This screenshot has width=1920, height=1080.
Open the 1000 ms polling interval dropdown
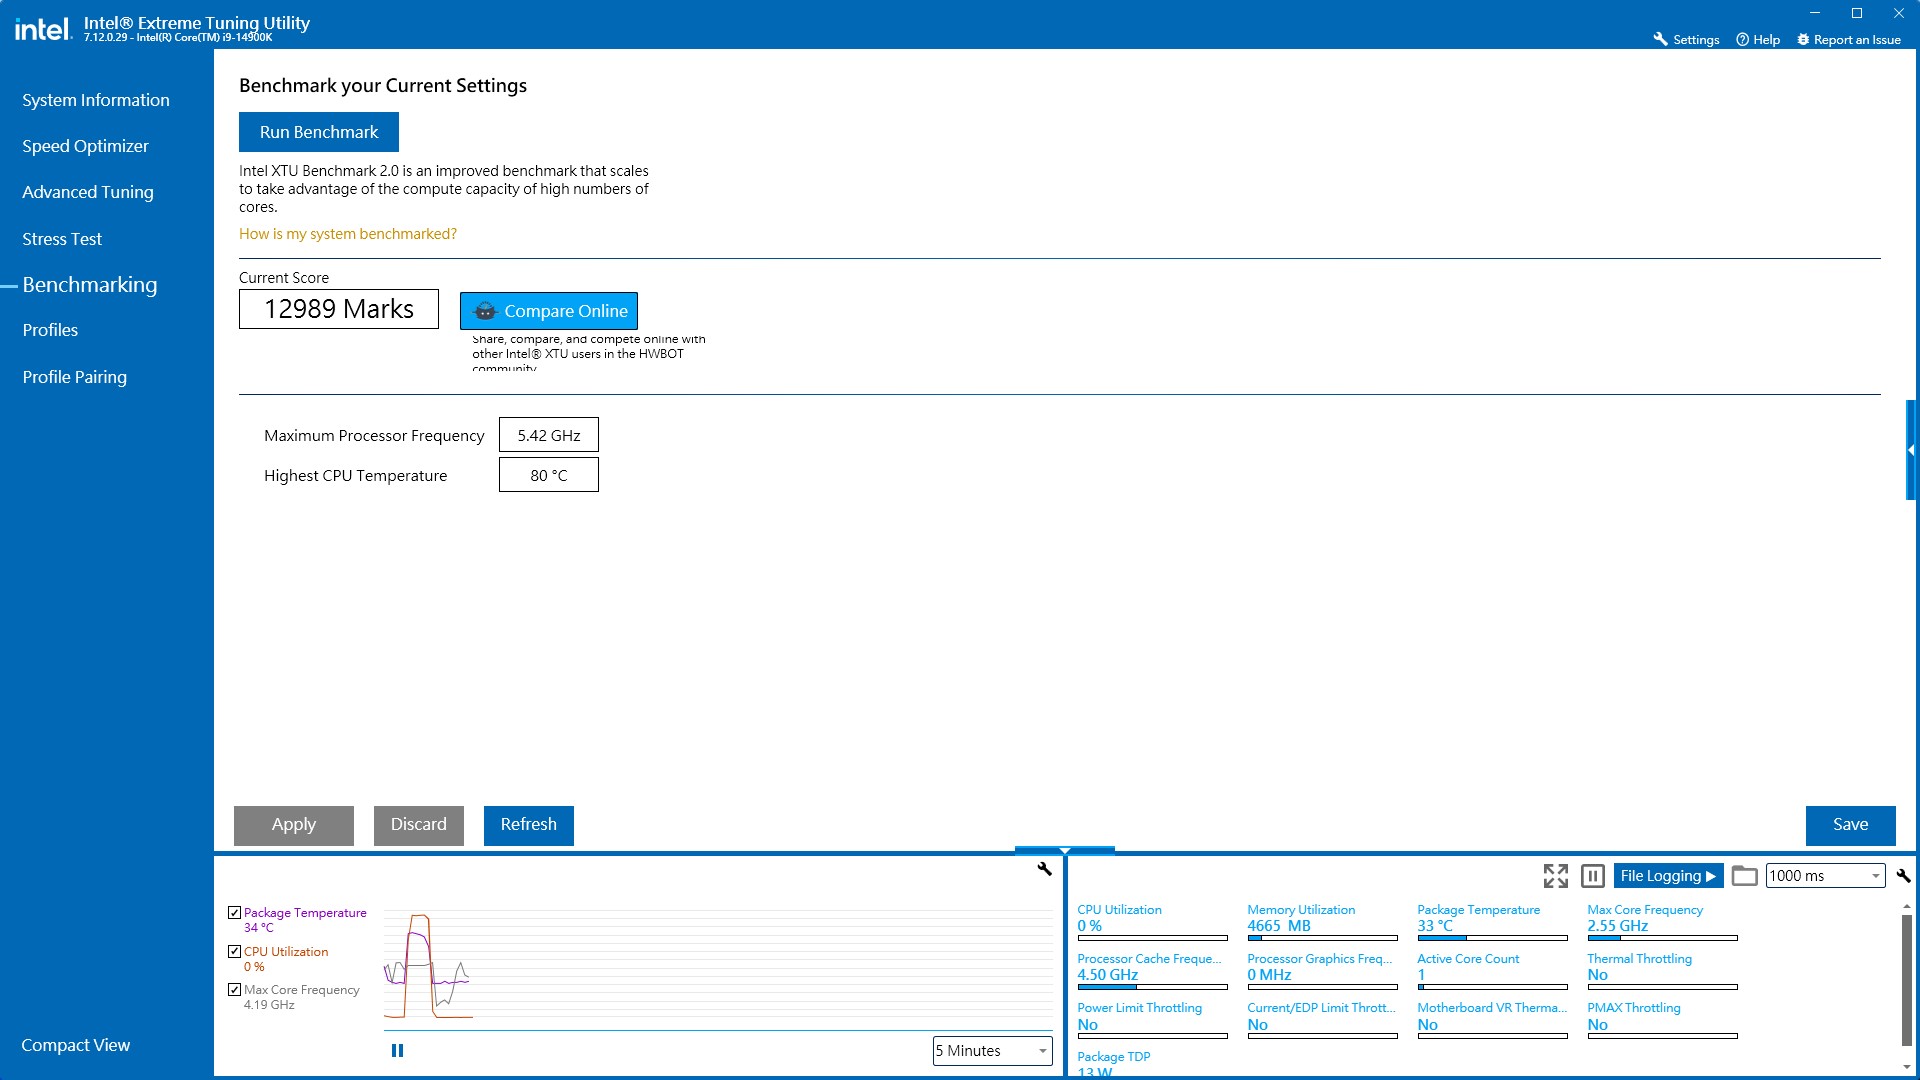(1825, 876)
